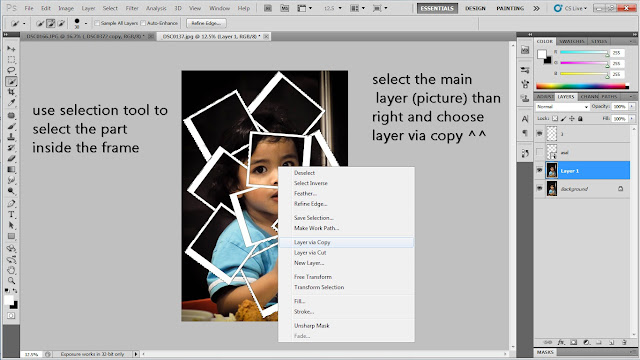Open the blend mode Normal dropdown
The width and height of the screenshot is (640, 360).
tap(562, 107)
